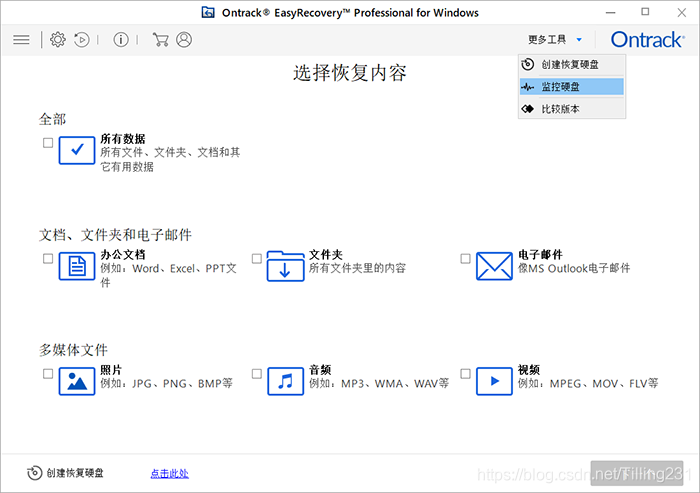Click 像MS Outlook电子邮件 description

coord(574,268)
